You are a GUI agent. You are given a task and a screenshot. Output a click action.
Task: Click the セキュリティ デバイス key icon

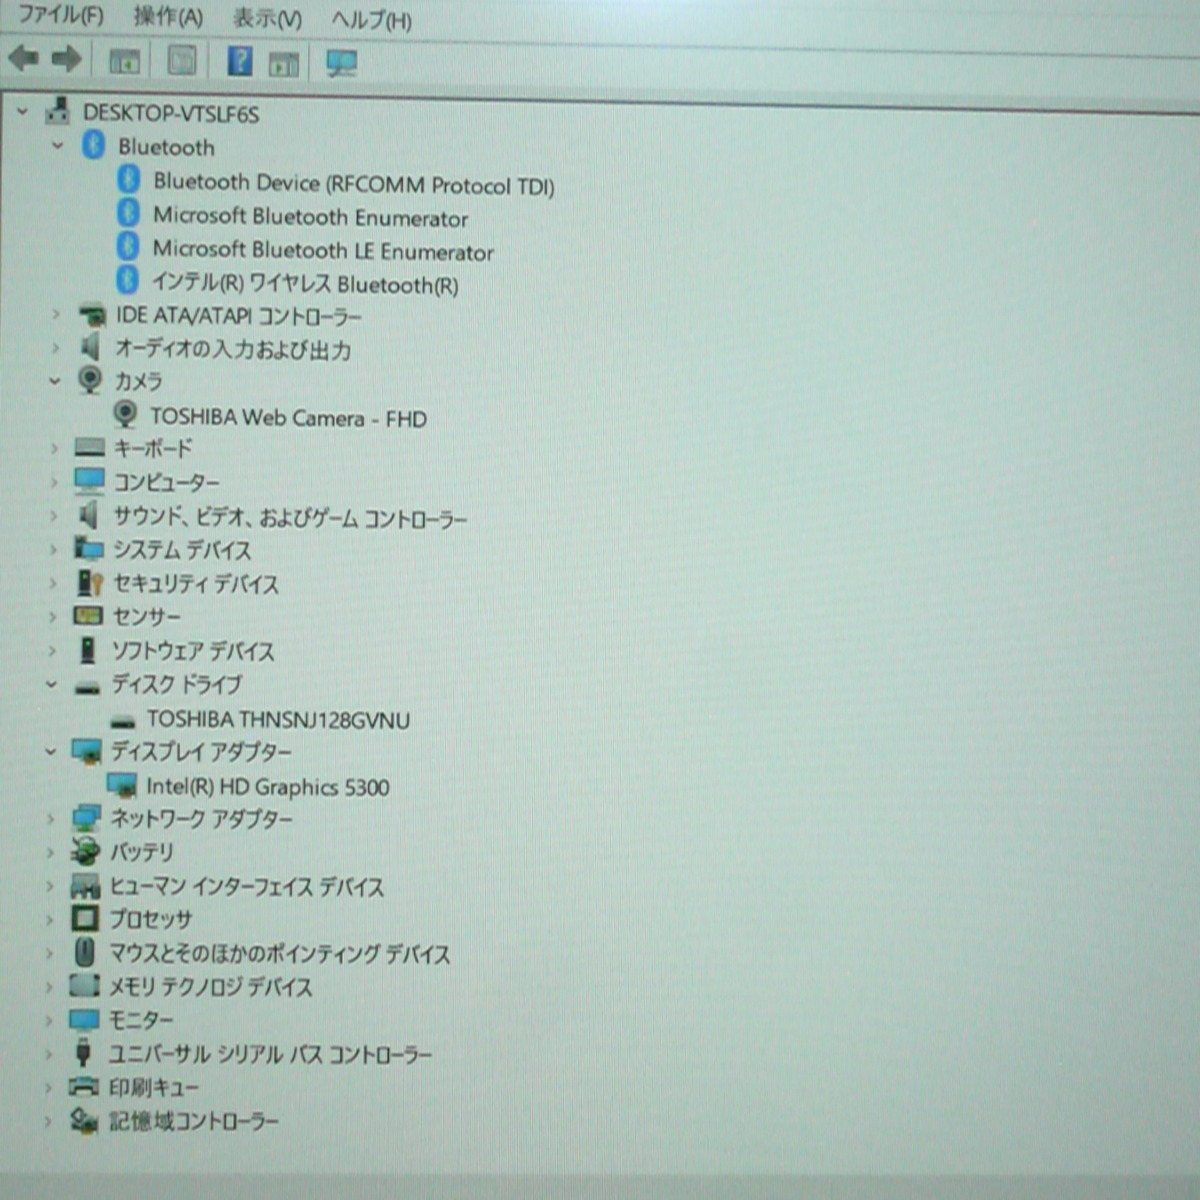point(90,583)
